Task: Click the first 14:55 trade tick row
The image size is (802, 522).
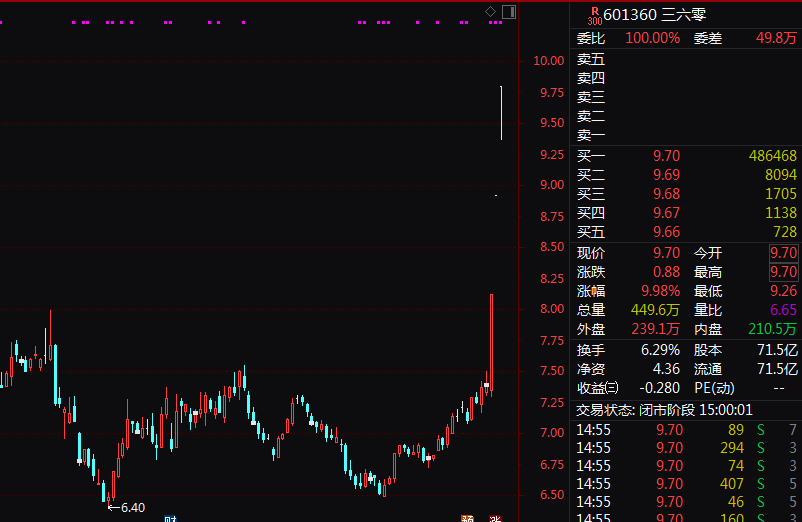Action: click(x=685, y=430)
